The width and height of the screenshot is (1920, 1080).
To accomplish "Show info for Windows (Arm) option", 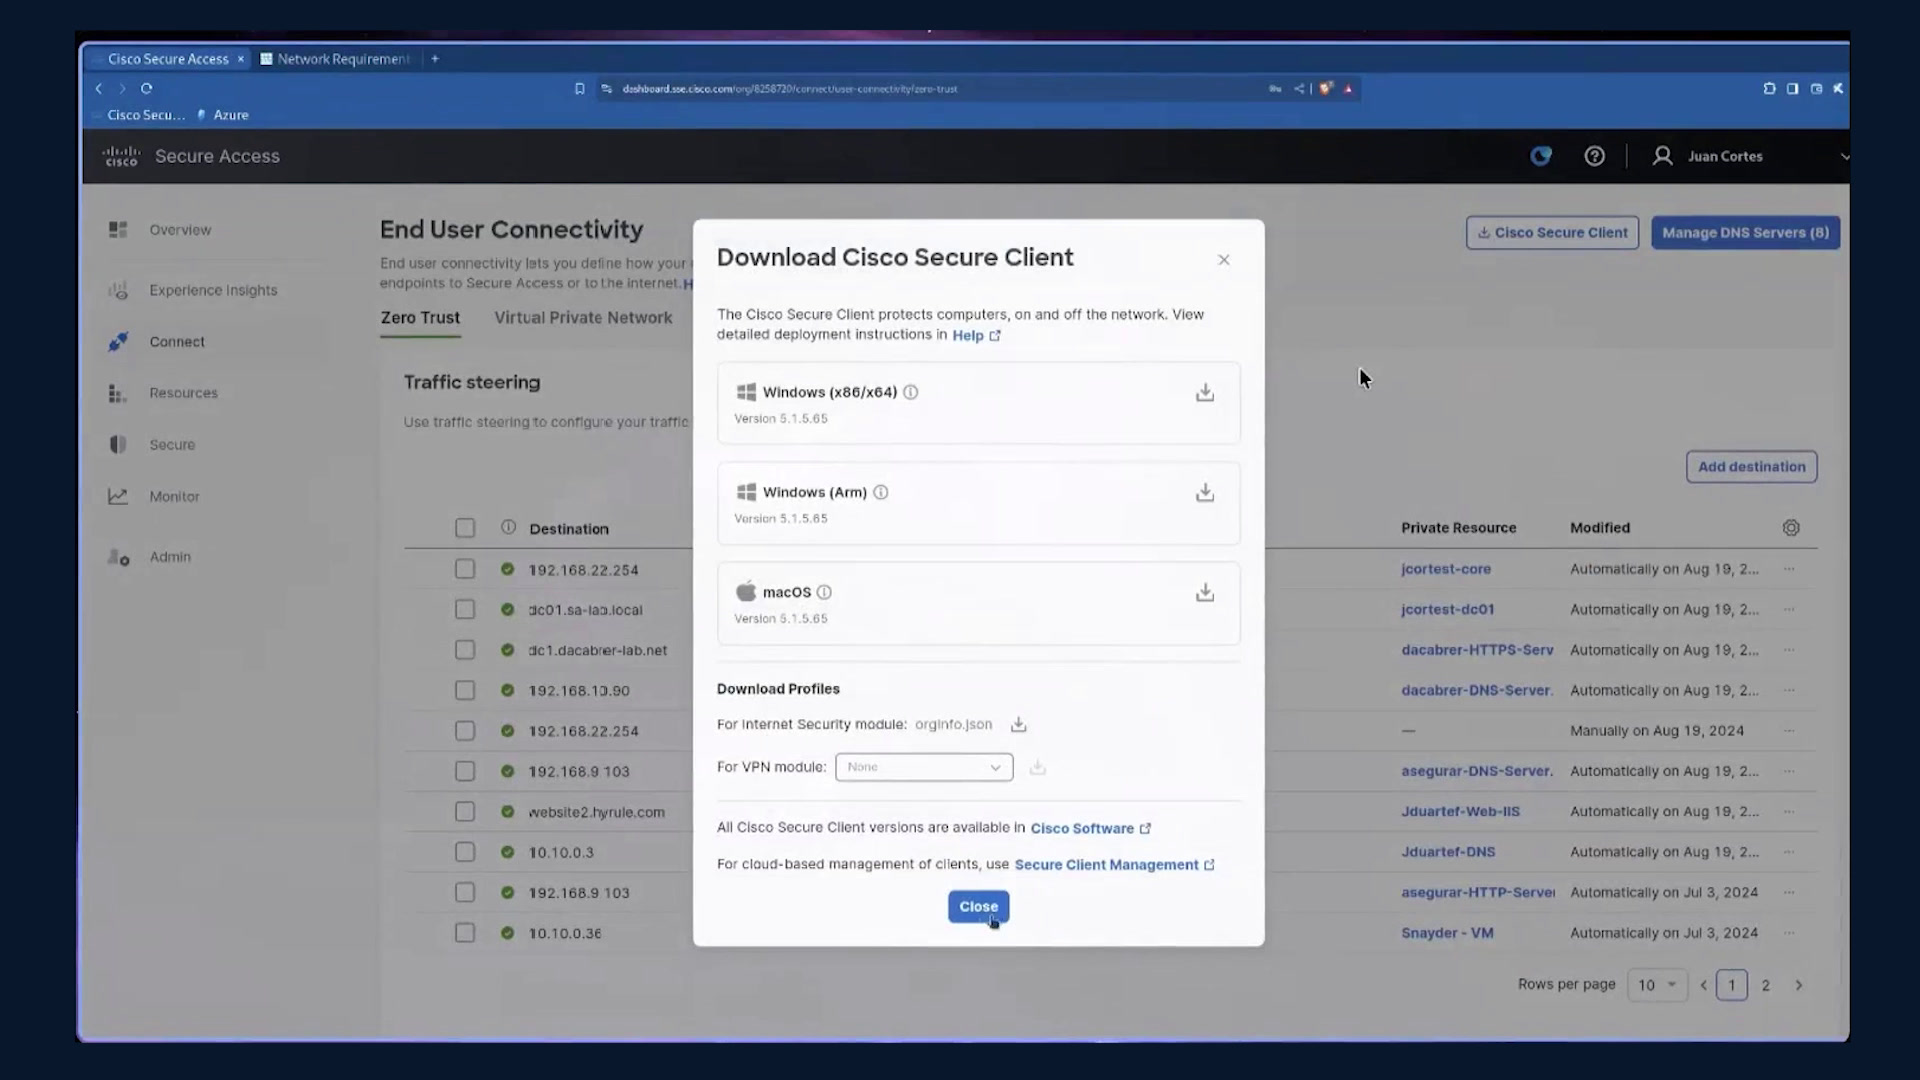I will pos(881,492).
